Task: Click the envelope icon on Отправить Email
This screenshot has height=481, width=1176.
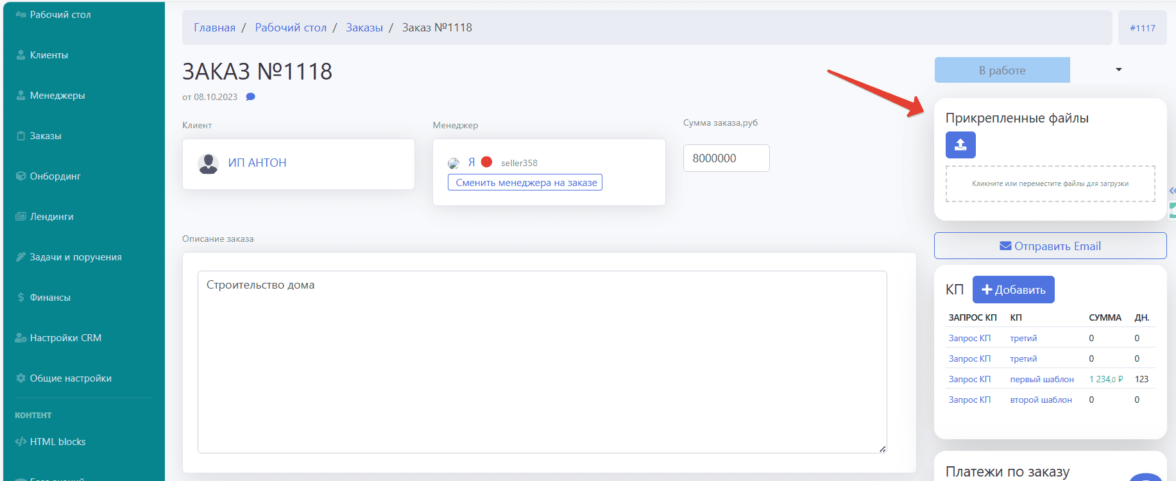Action: click(x=1006, y=245)
